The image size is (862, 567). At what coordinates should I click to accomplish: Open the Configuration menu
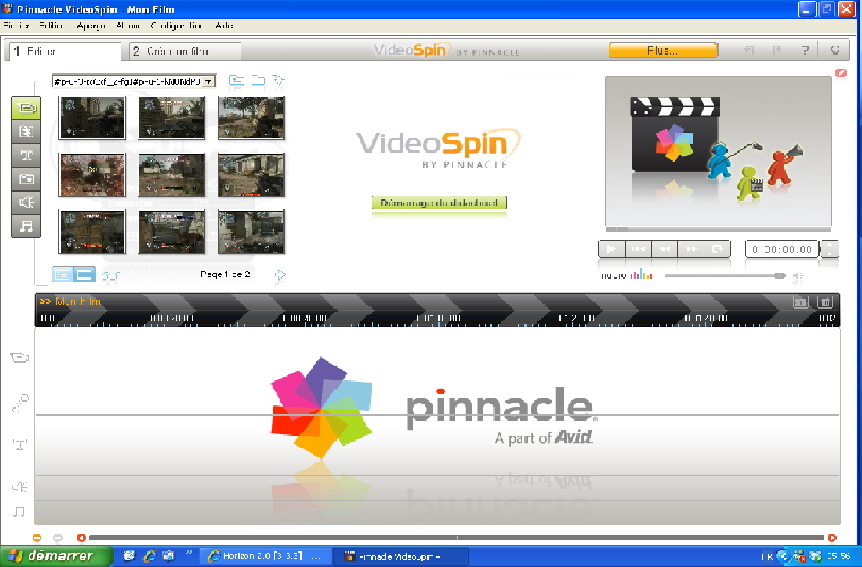[x=176, y=25]
